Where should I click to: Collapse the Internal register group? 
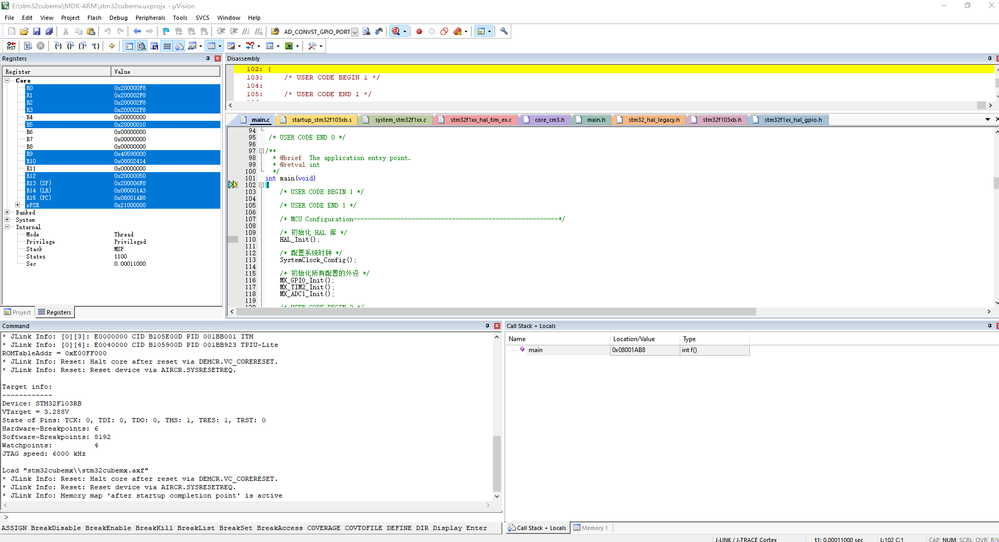click(8, 227)
